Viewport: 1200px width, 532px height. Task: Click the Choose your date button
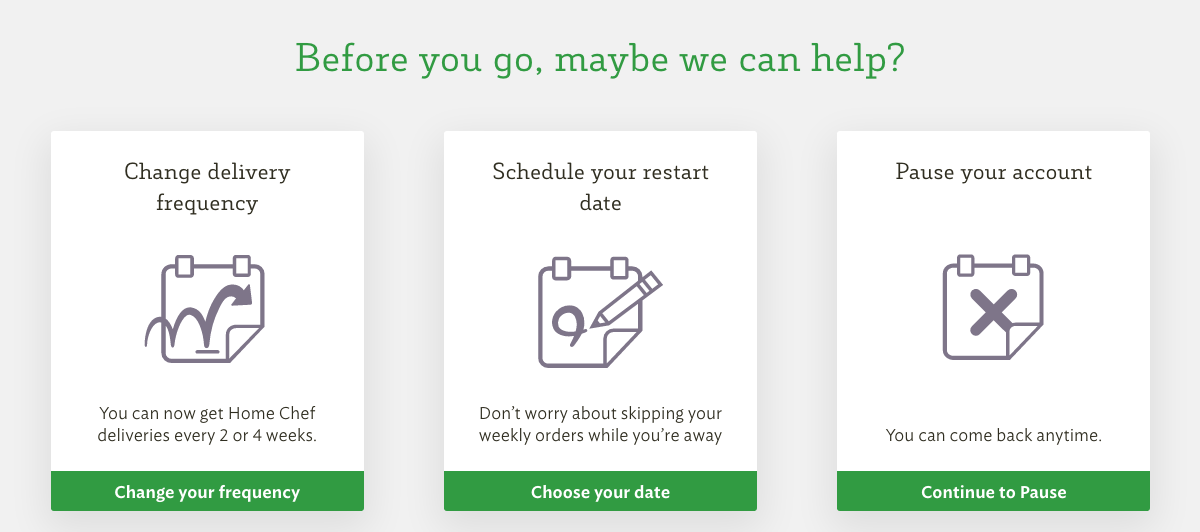pyautogui.click(x=600, y=492)
